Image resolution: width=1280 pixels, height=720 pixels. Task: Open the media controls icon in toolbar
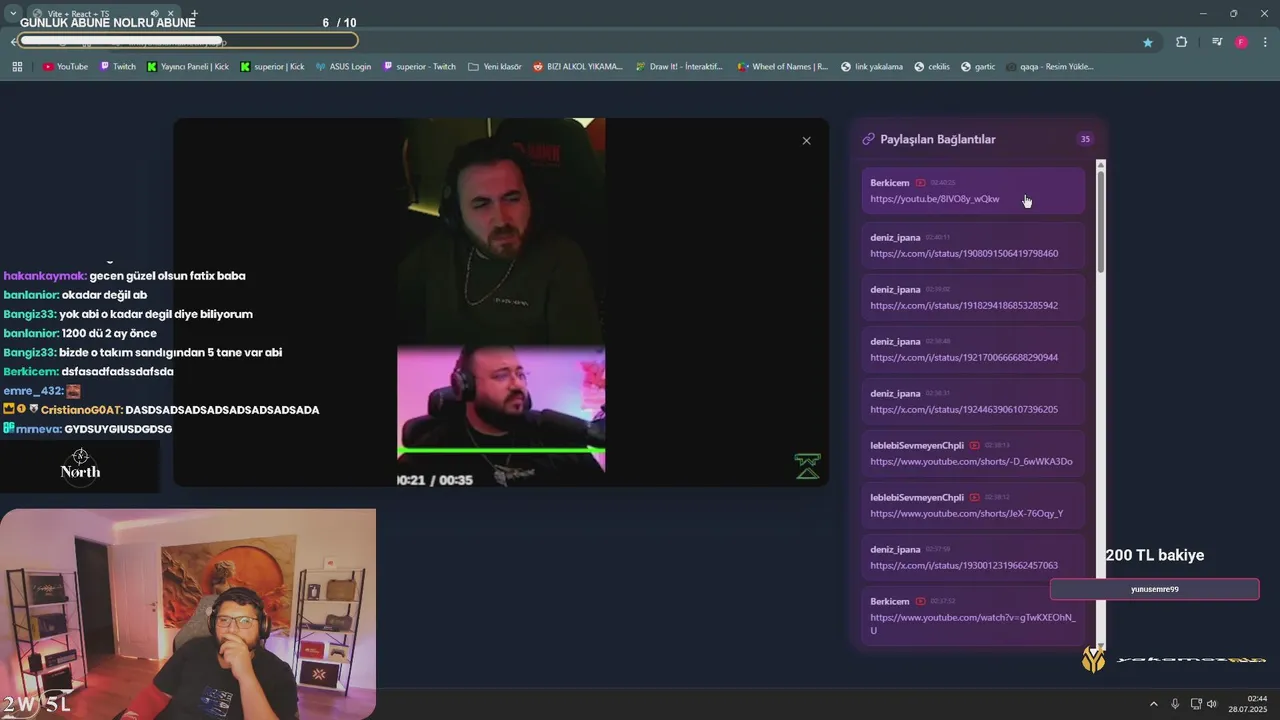coord(1217,42)
